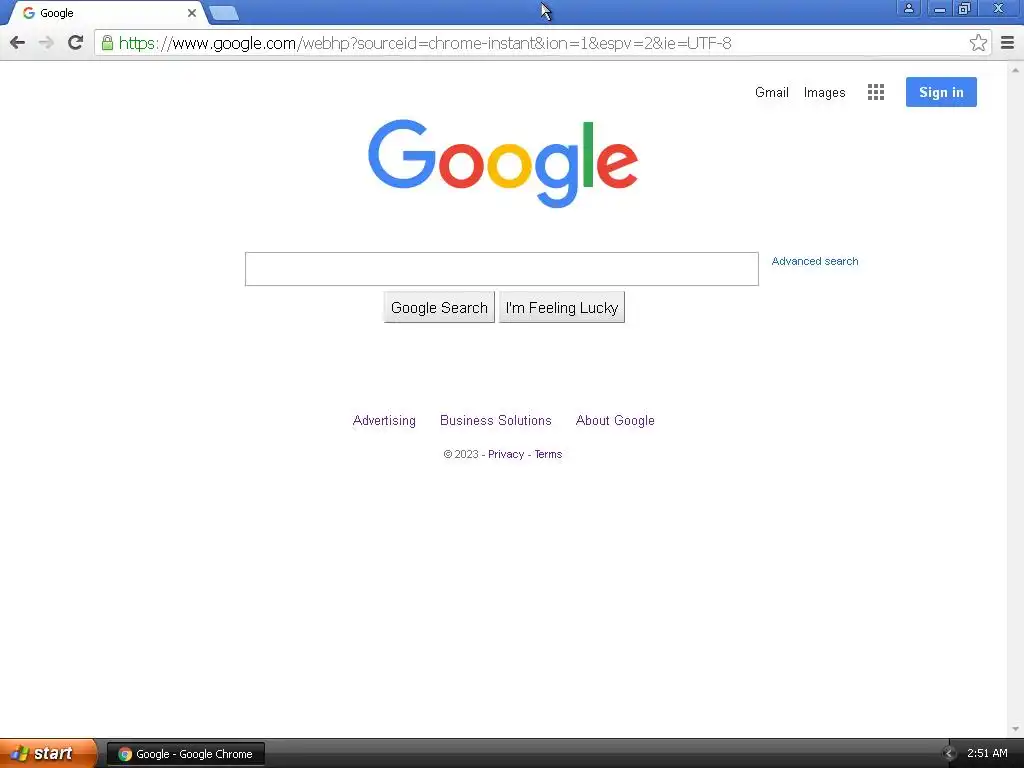The width and height of the screenshot is (1024, 768).
Task: Click the Google logo
Action: (x=503, y=163)
